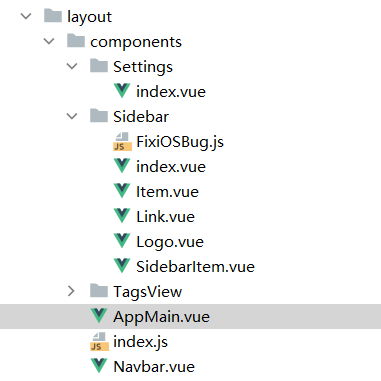Expand the TagsView folder arrow
Viewport: 381px width, 381px height.
click(x=71, y=291)
